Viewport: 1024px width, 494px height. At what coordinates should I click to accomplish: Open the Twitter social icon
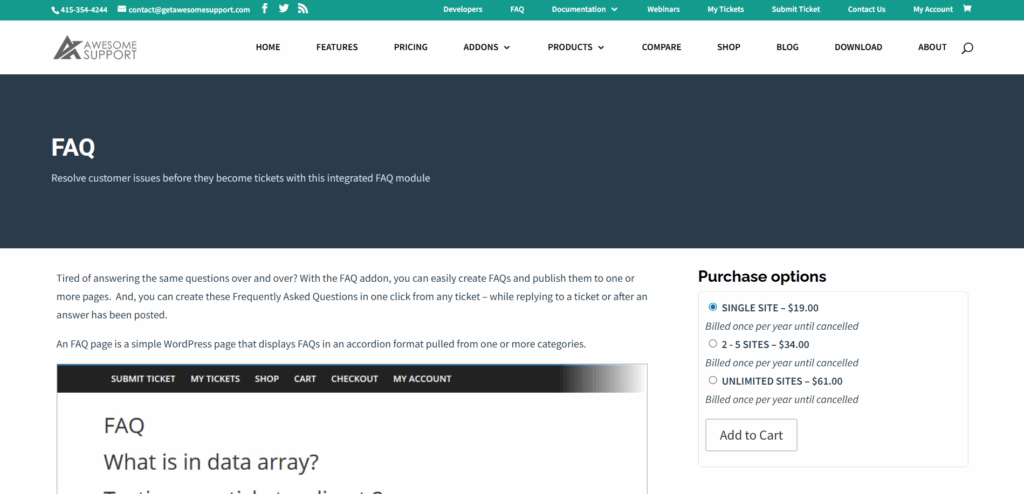(x=284, y=9)
